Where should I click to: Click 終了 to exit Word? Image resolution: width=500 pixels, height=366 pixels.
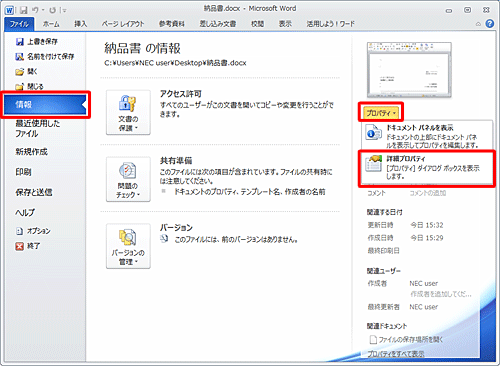pos(28,246)
